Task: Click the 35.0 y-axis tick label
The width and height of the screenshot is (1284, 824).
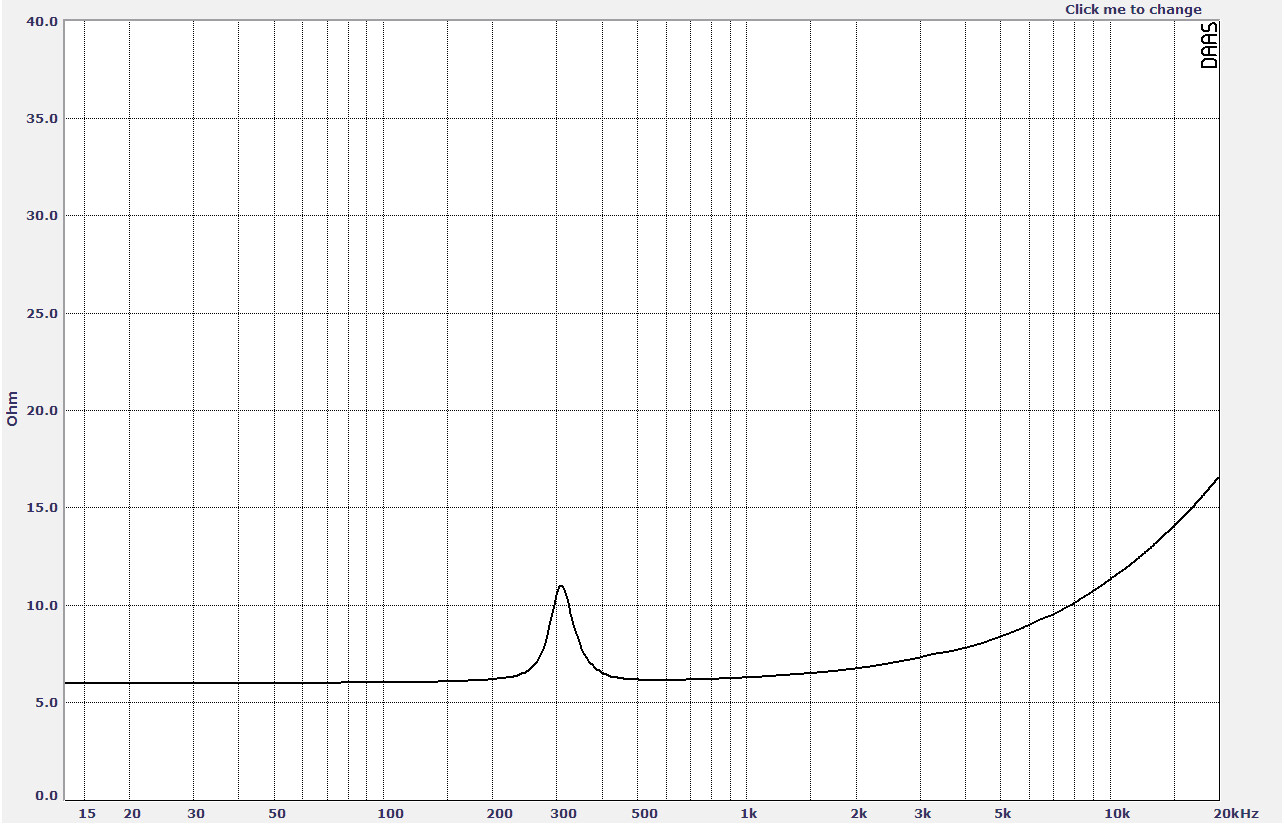Action: pos(41,119)
